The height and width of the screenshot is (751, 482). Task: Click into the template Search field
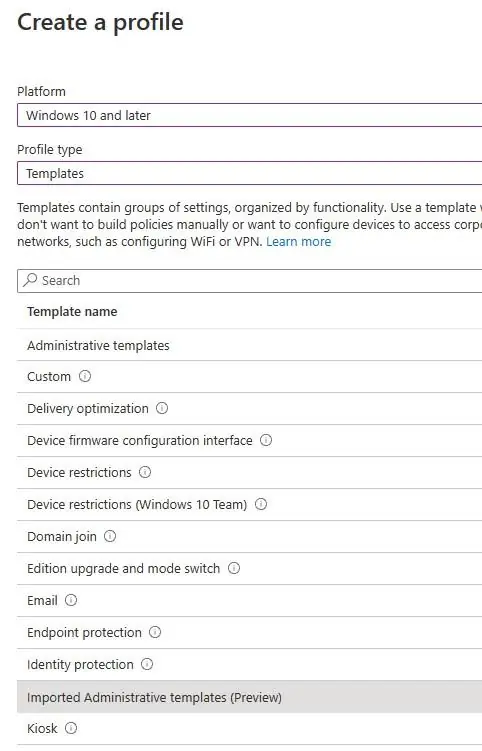(250, 281)
